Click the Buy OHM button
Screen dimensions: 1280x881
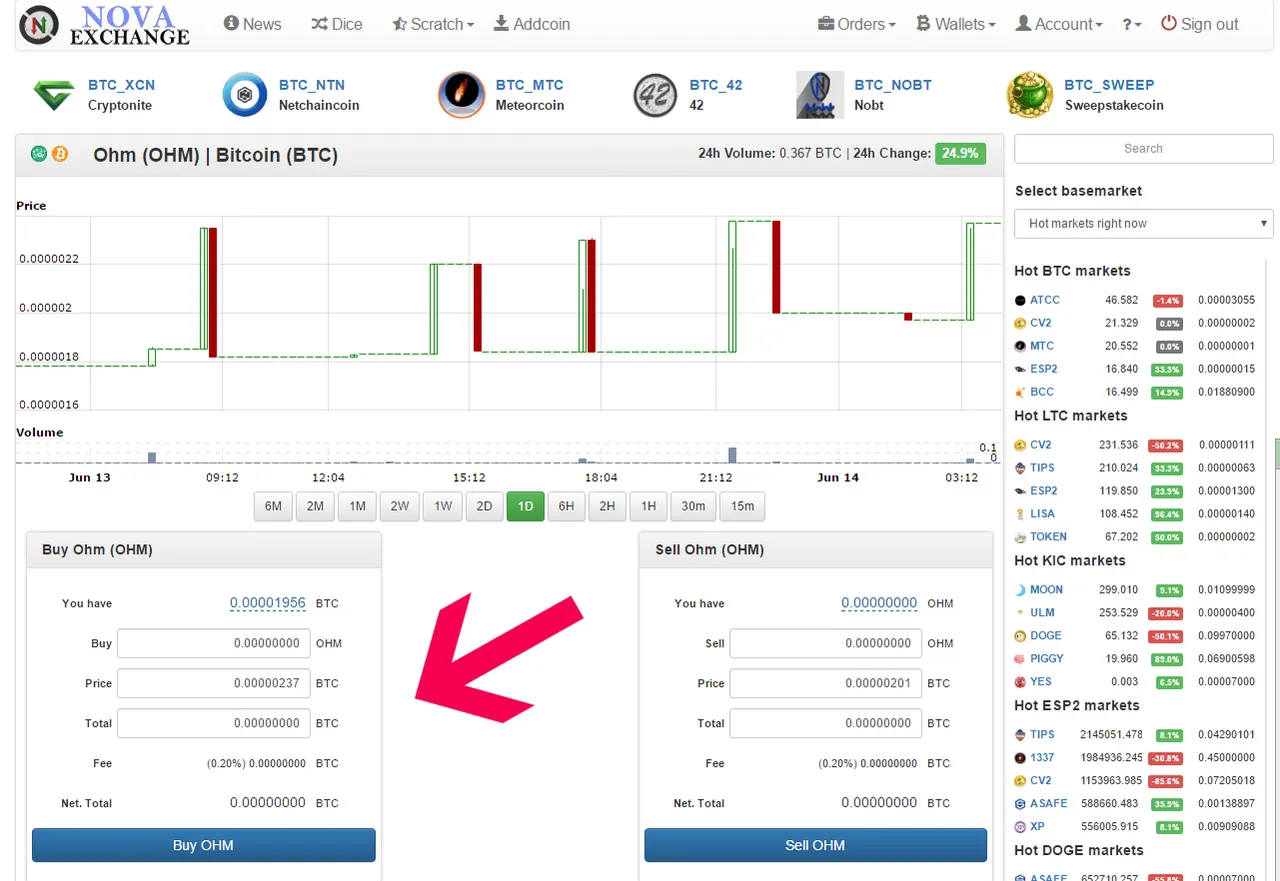[x=204, y=845]
